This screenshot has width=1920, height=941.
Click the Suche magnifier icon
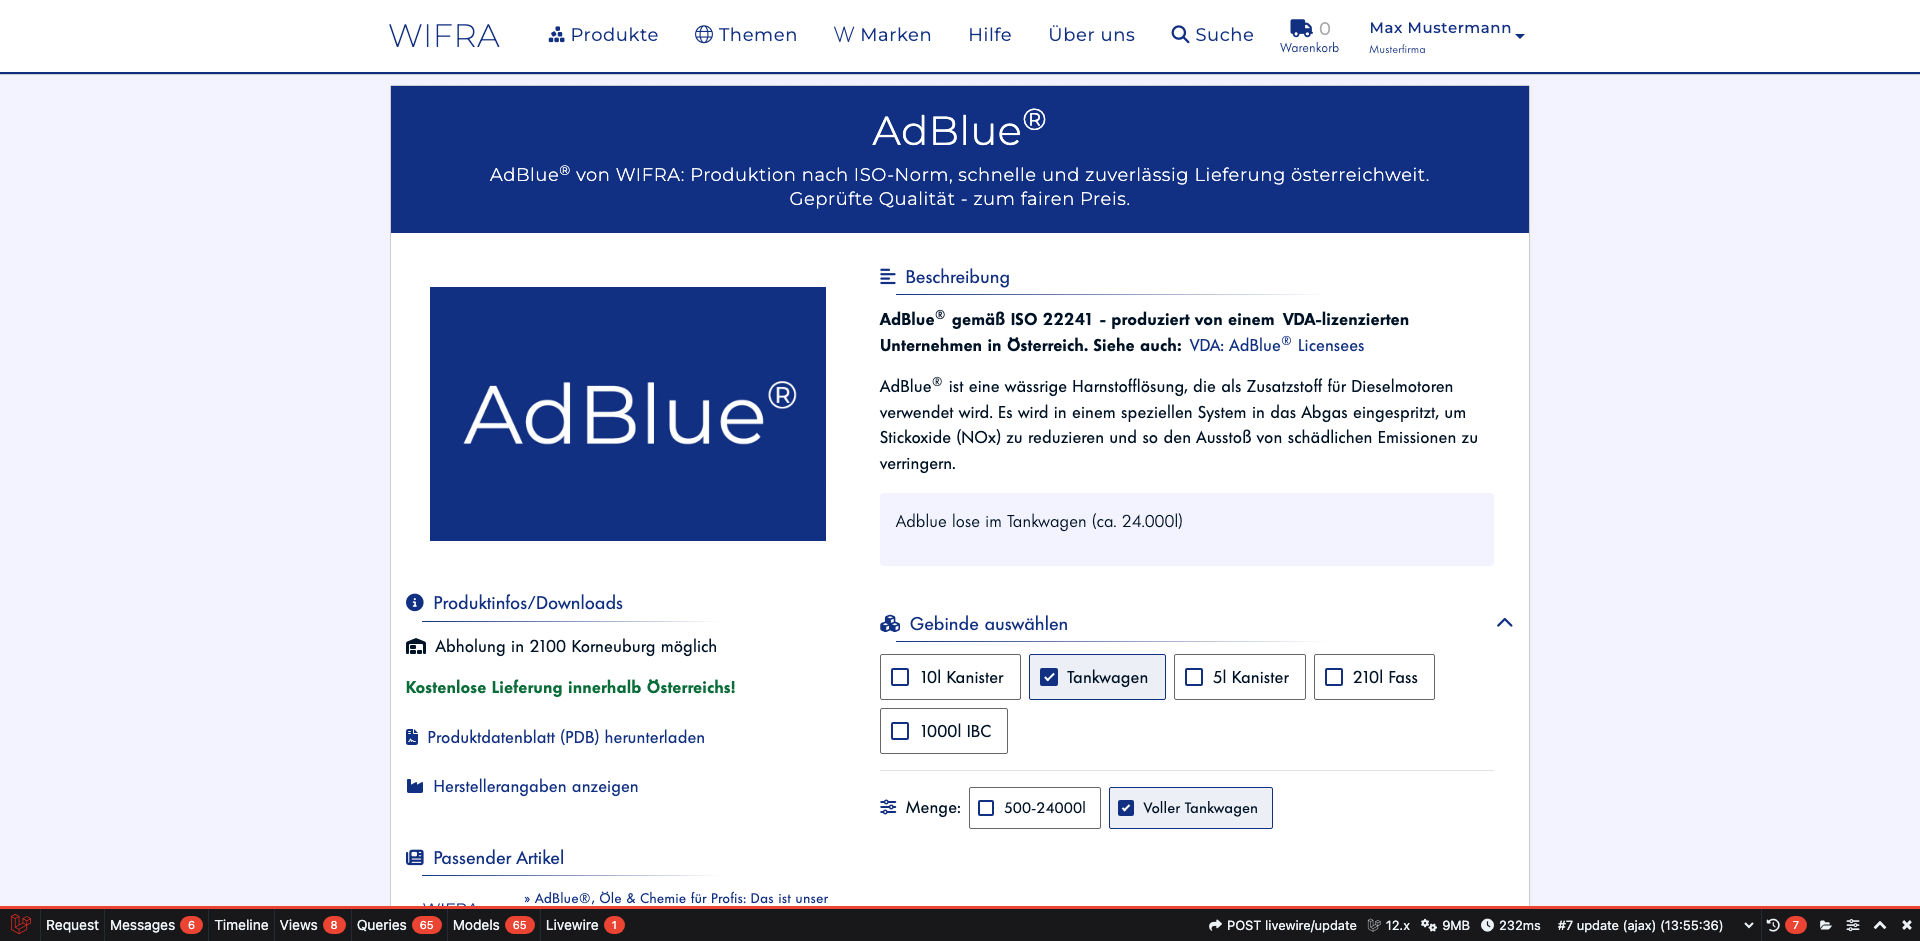point(1180,35)
